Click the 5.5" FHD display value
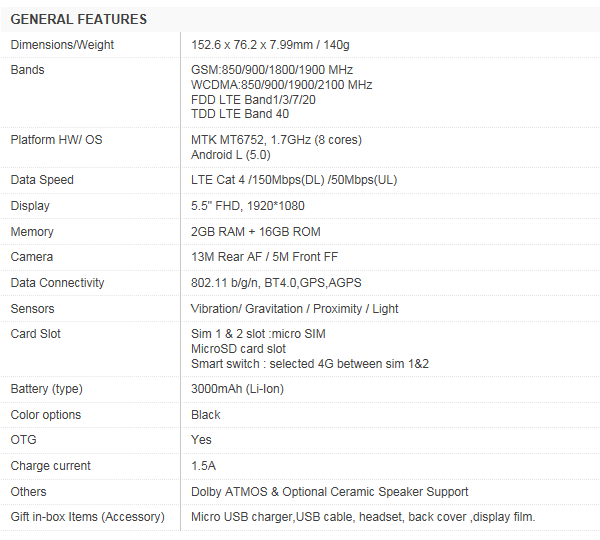Viewport: 600px width, 540px height. pos(248,206)
